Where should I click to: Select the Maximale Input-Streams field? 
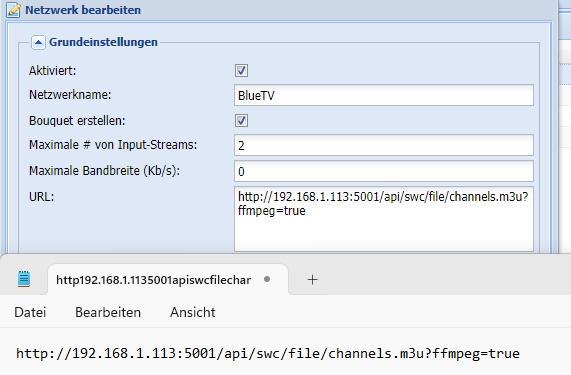[384, 145]
